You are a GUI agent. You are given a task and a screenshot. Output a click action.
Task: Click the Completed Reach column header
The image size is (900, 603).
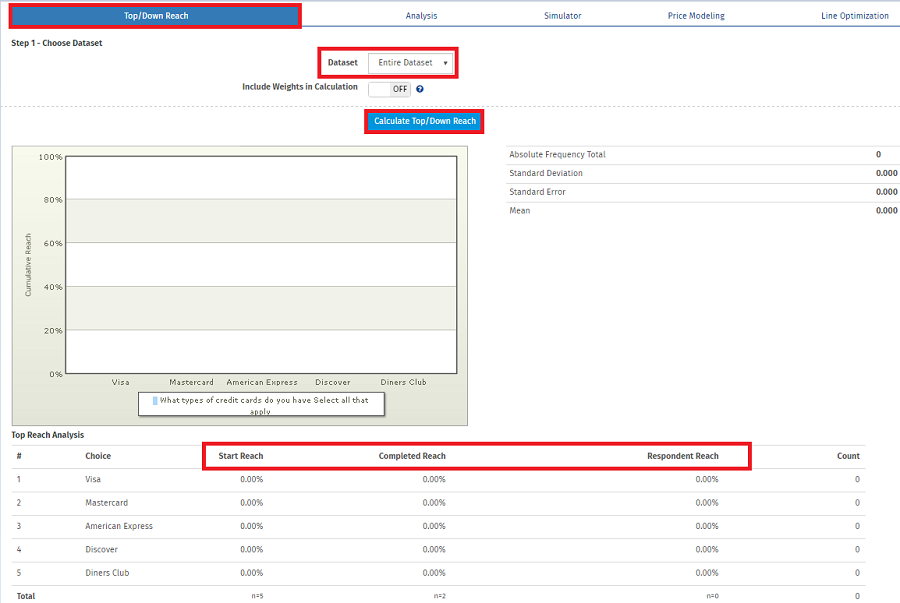[x=412, y=456]
